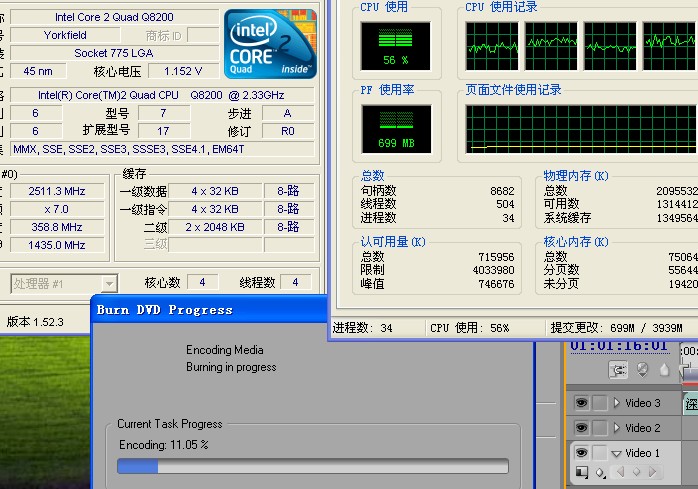This screenshot has width=698, height=489.
Task: Click the 页面文件使用记录 graph
Action: click(580, 129)
